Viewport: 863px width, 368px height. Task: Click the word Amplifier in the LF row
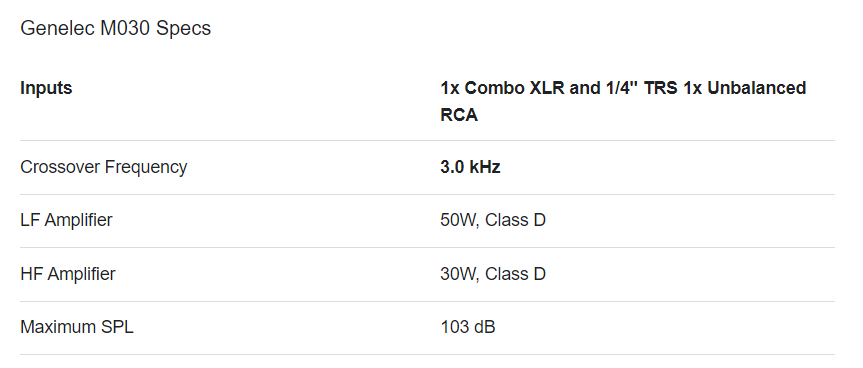point(78,220)
